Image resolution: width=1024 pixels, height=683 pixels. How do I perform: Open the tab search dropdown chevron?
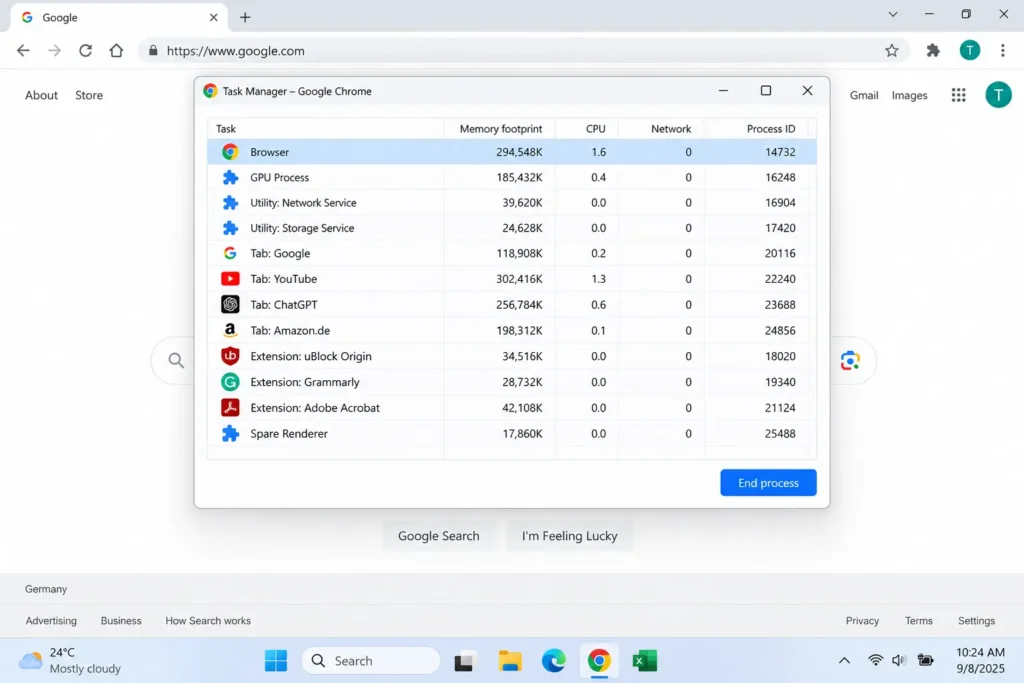coord(893,14)
